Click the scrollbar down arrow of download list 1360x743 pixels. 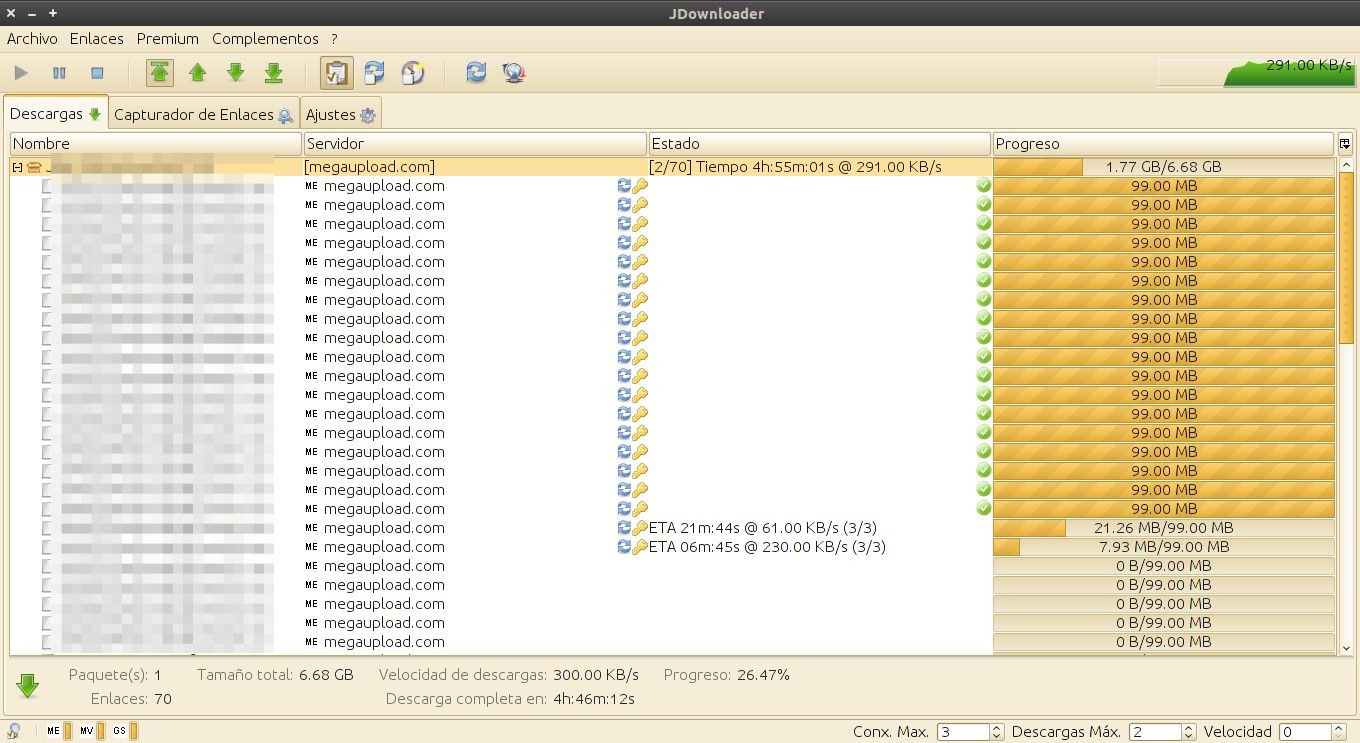click(1346, 648)
